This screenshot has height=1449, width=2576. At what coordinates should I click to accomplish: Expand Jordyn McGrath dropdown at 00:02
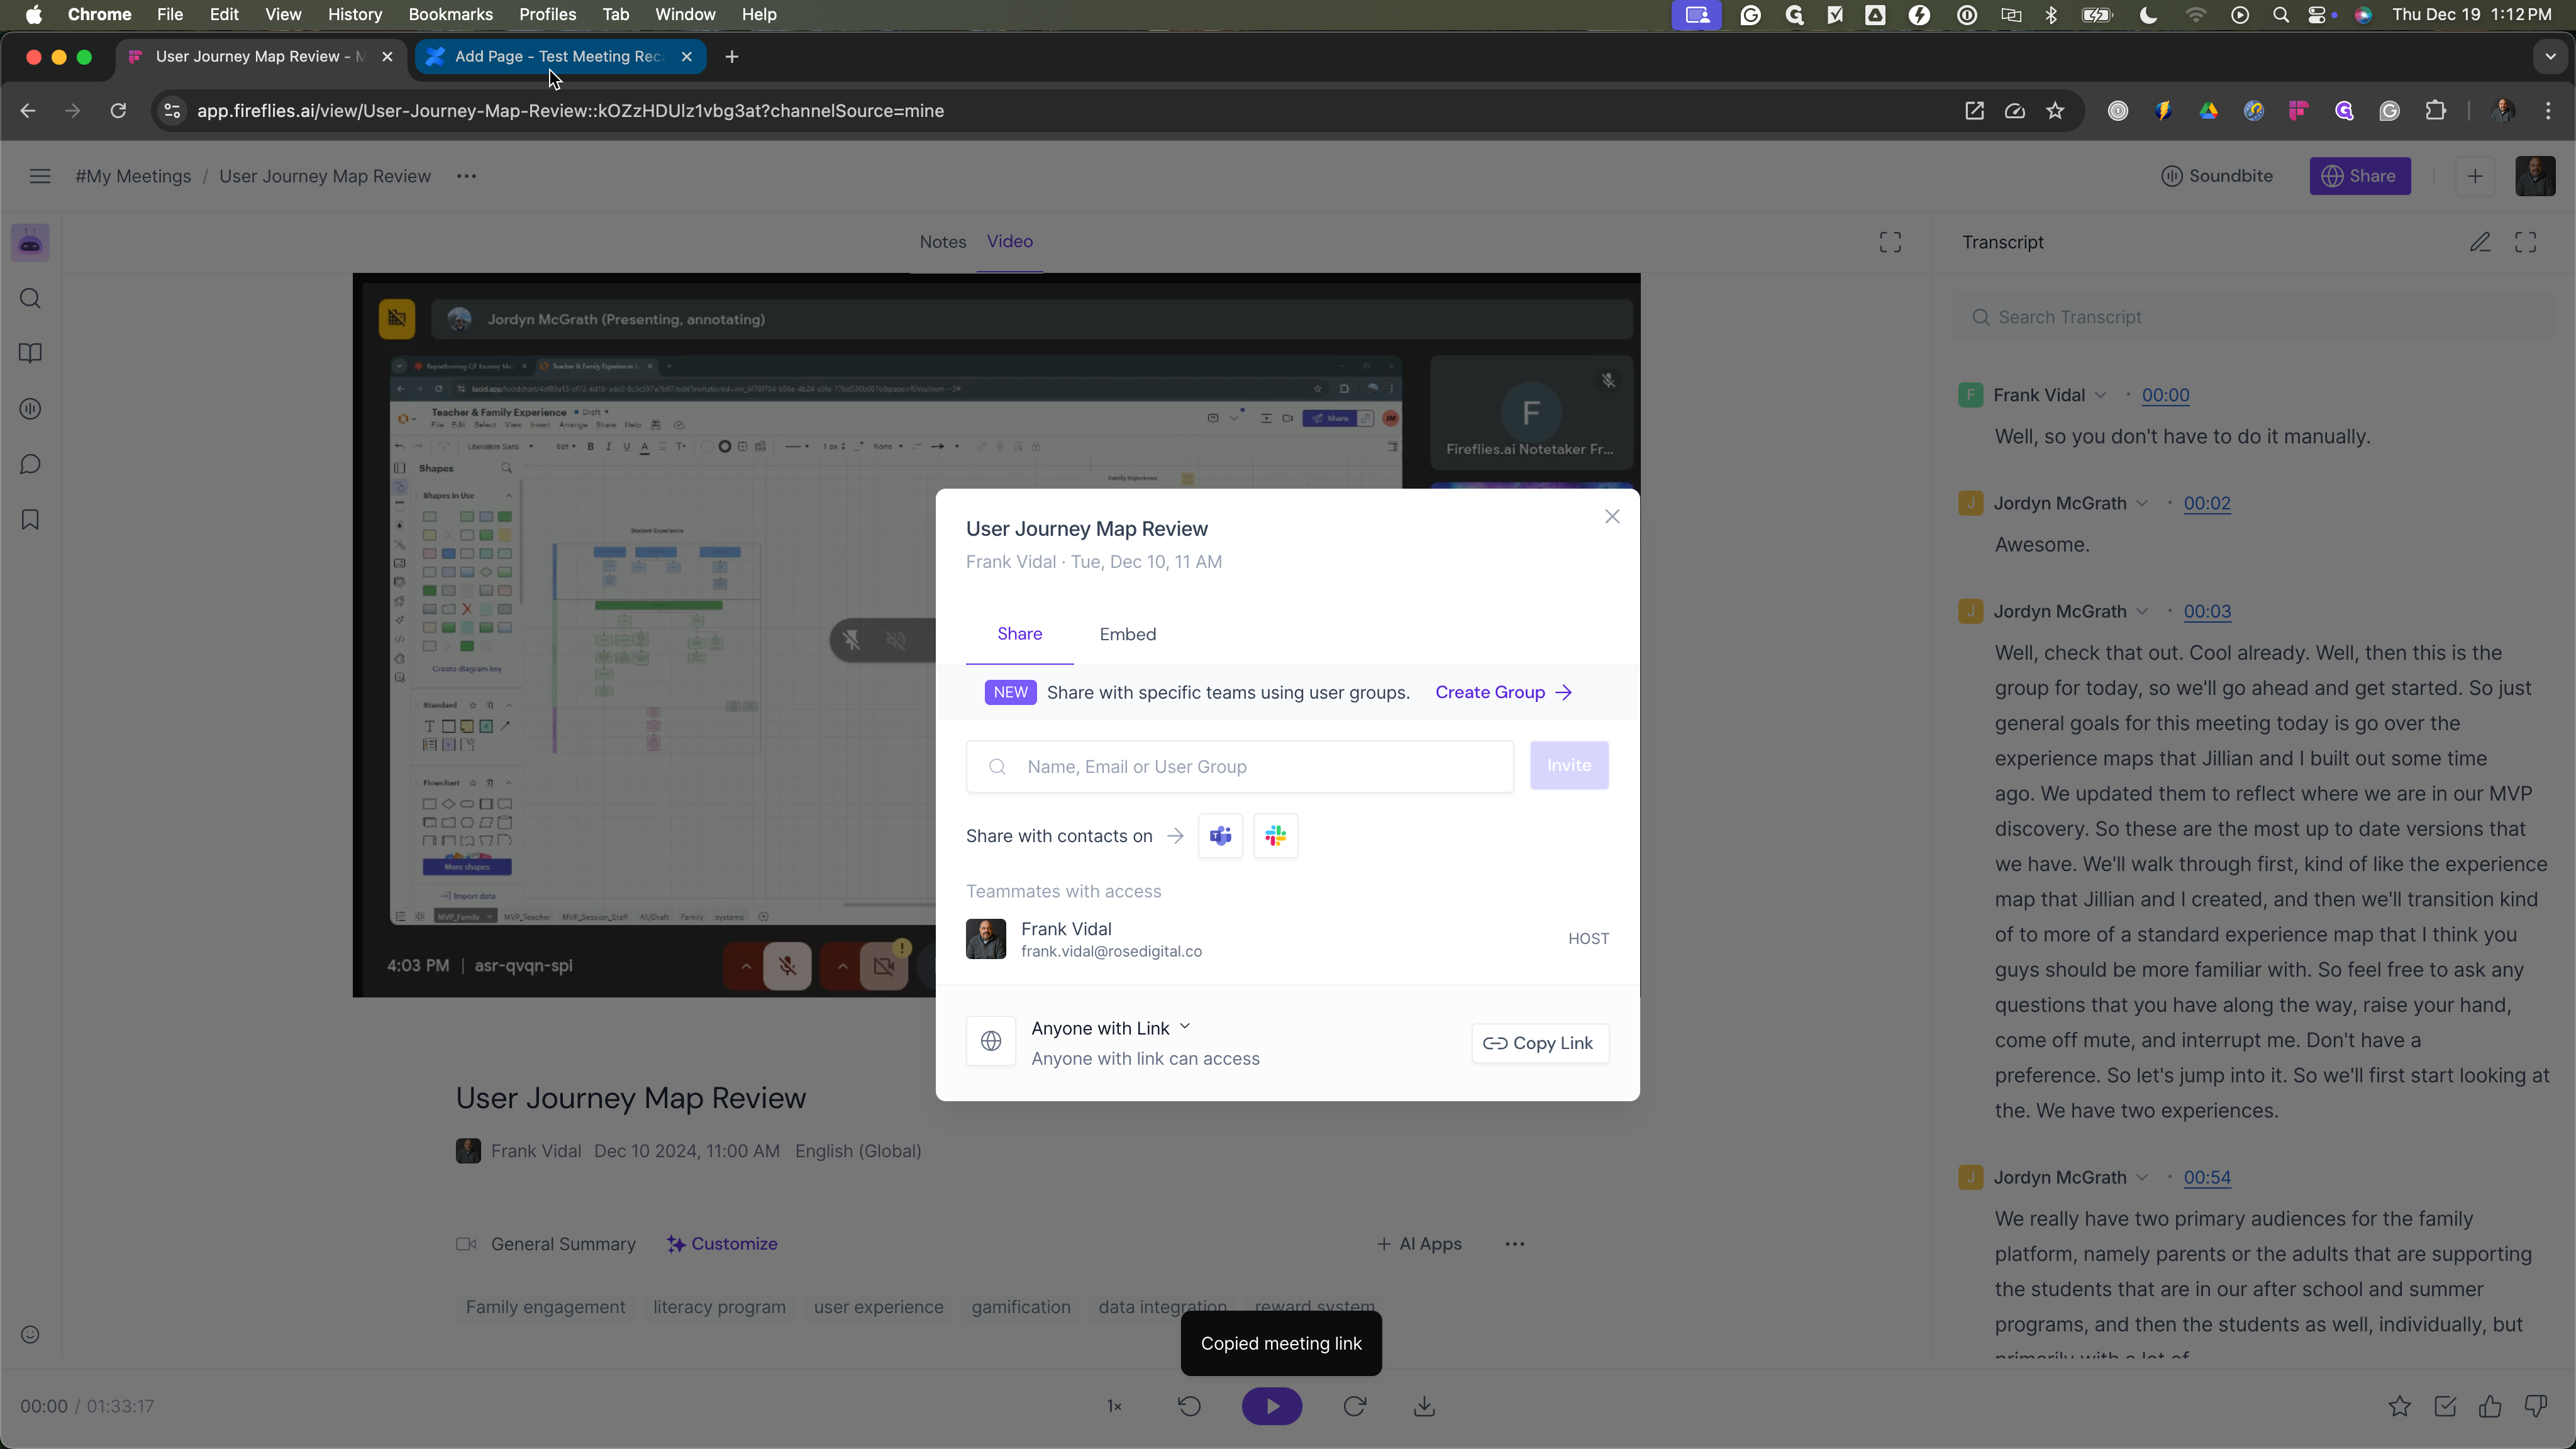click(2142, 503)
